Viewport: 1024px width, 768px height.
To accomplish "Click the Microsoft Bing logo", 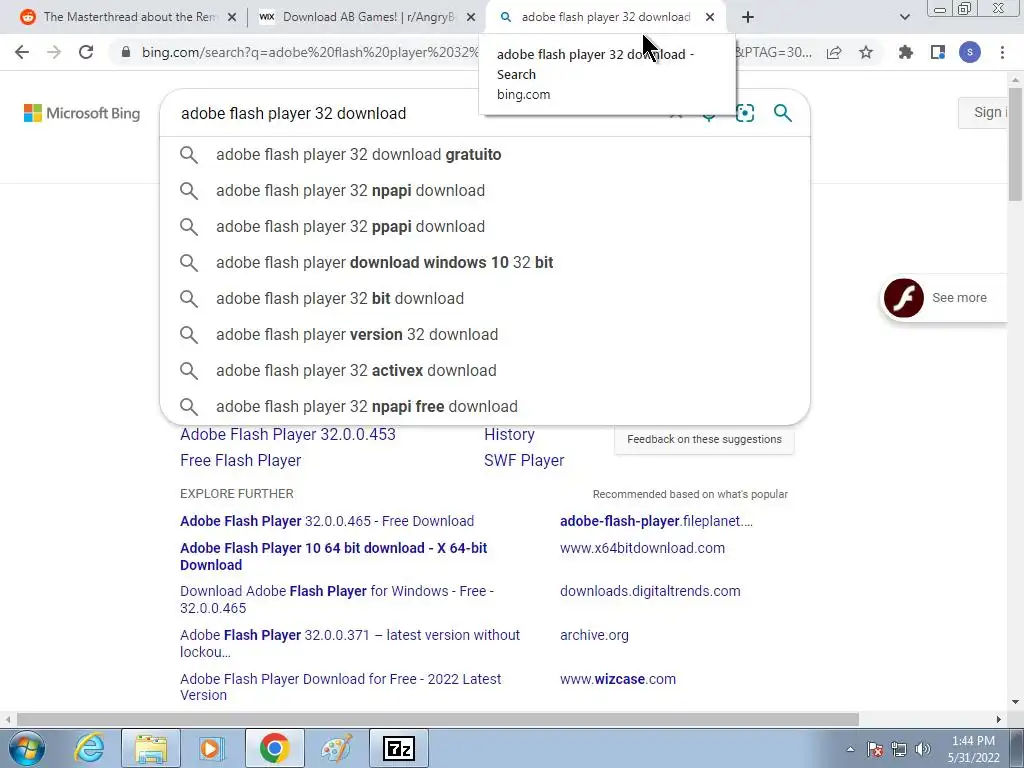I will (82, 113).
